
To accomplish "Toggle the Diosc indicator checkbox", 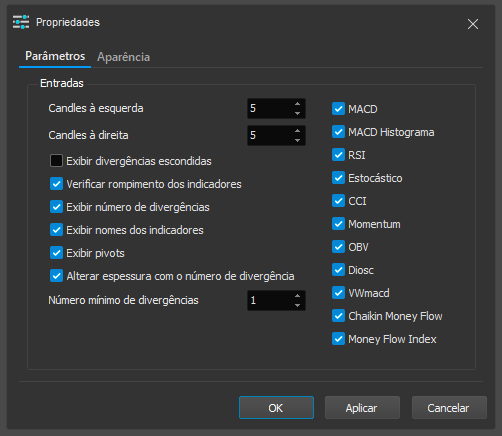I will pos(338,270).
